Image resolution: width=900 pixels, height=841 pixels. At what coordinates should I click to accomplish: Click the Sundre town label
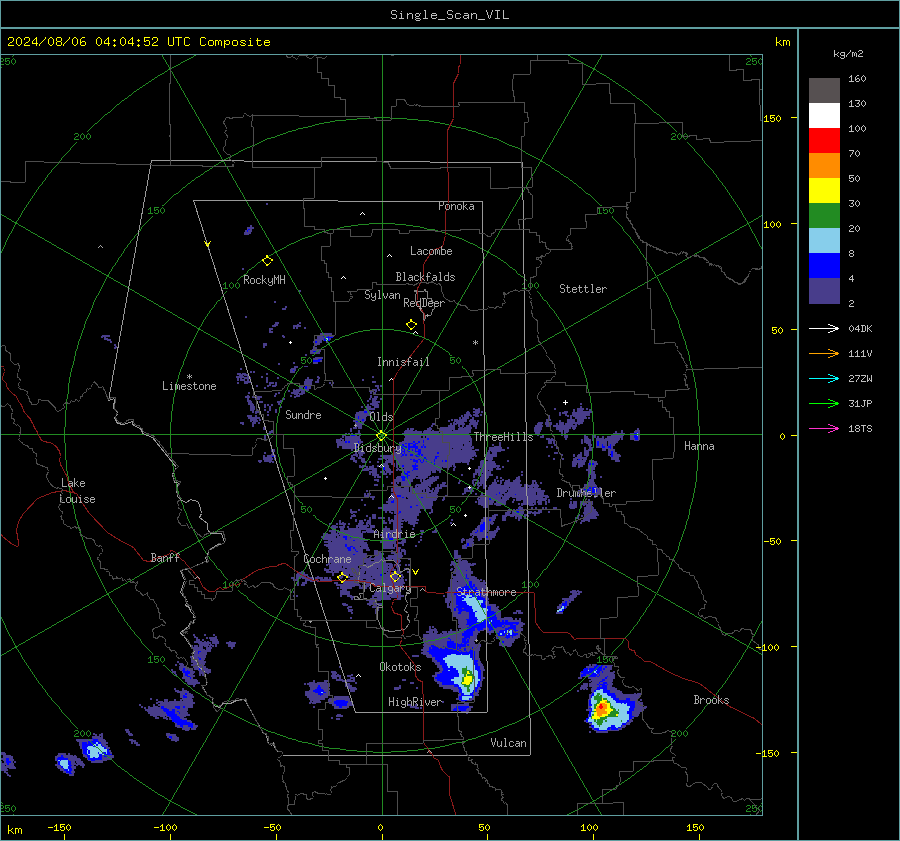[303, 414]
